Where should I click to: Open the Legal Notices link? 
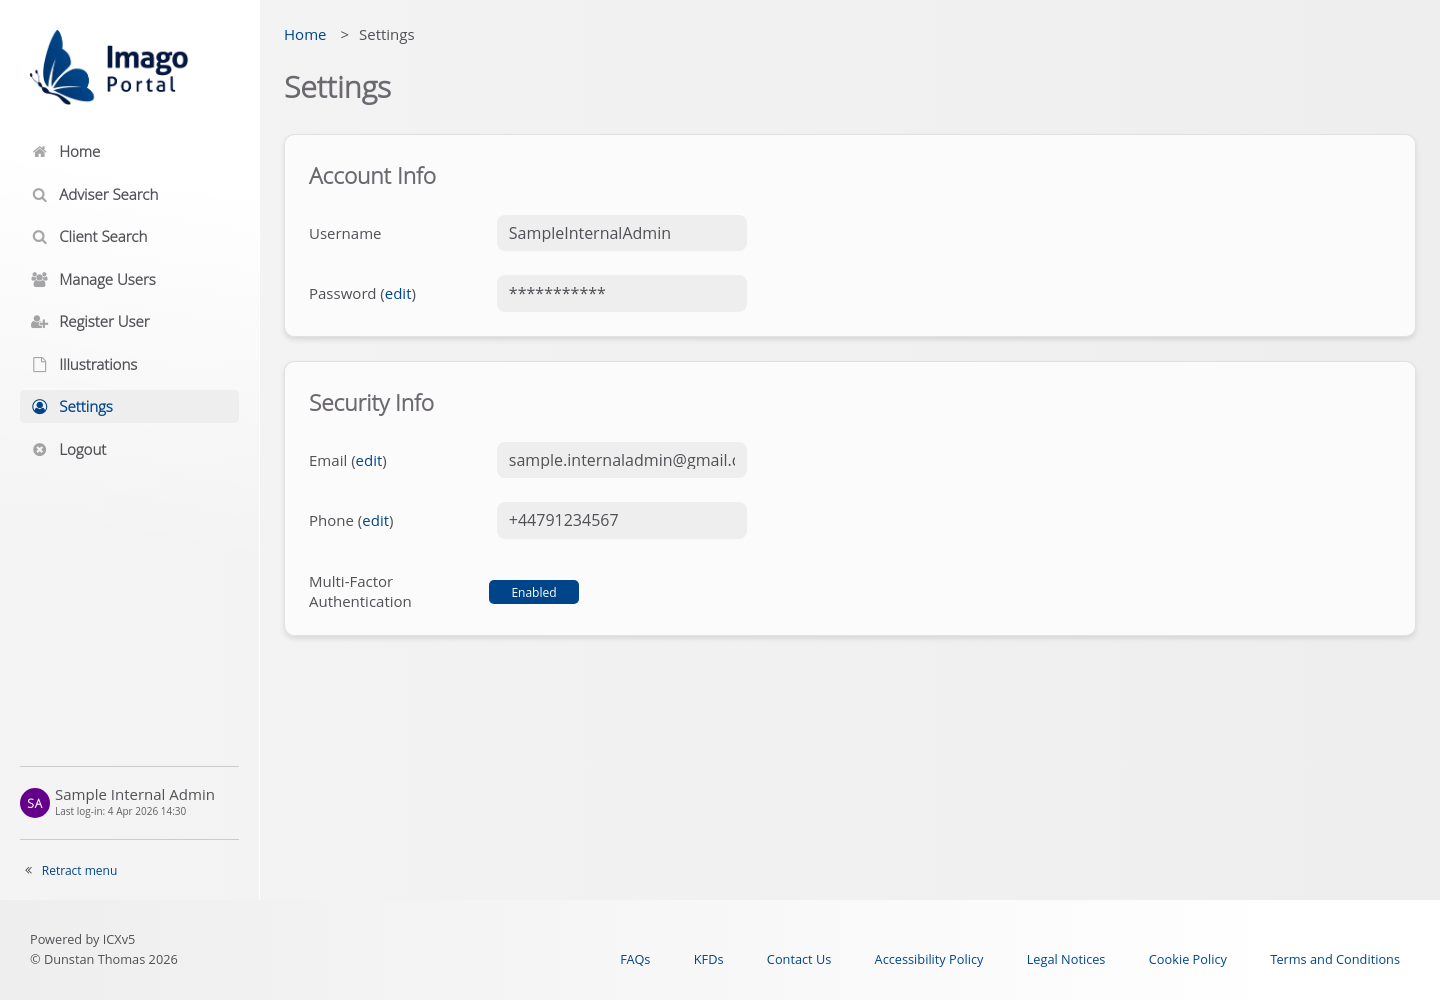click(x=1066, y=959)
